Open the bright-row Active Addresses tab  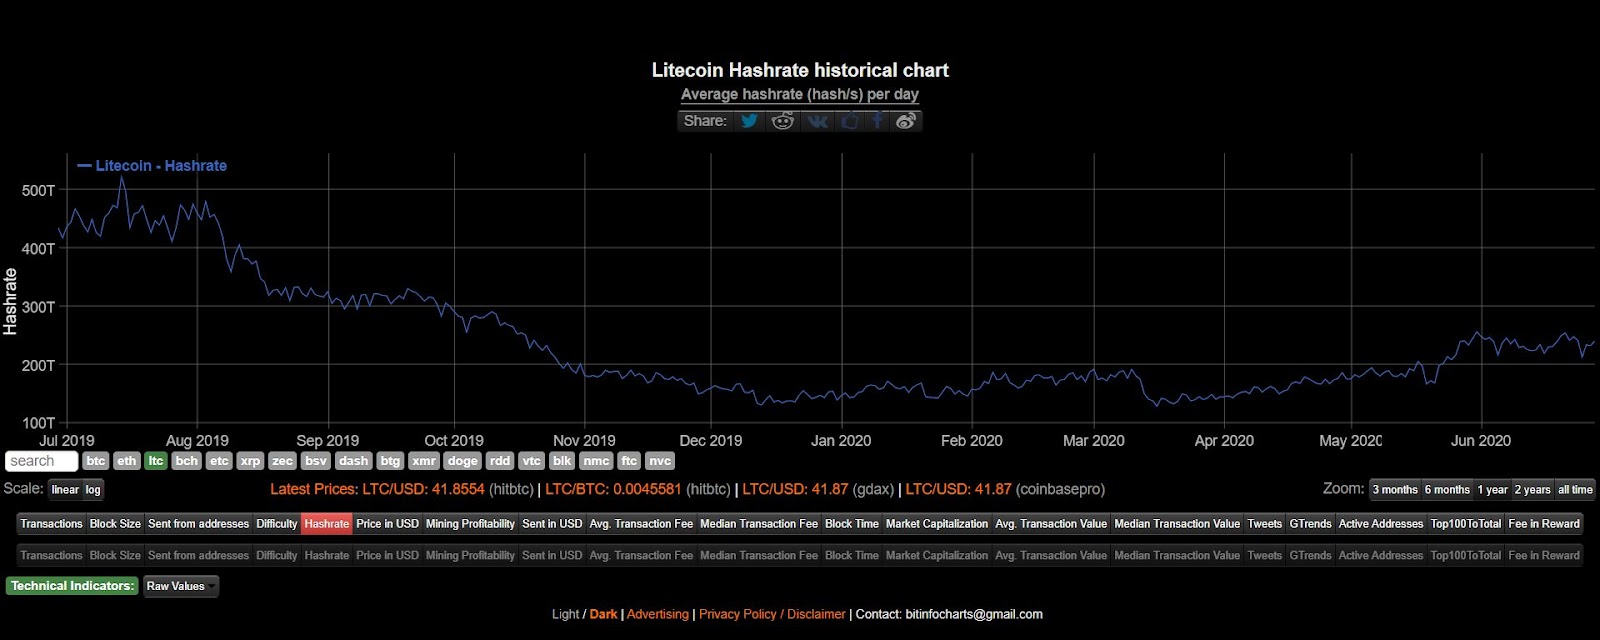pos(1381,524)
